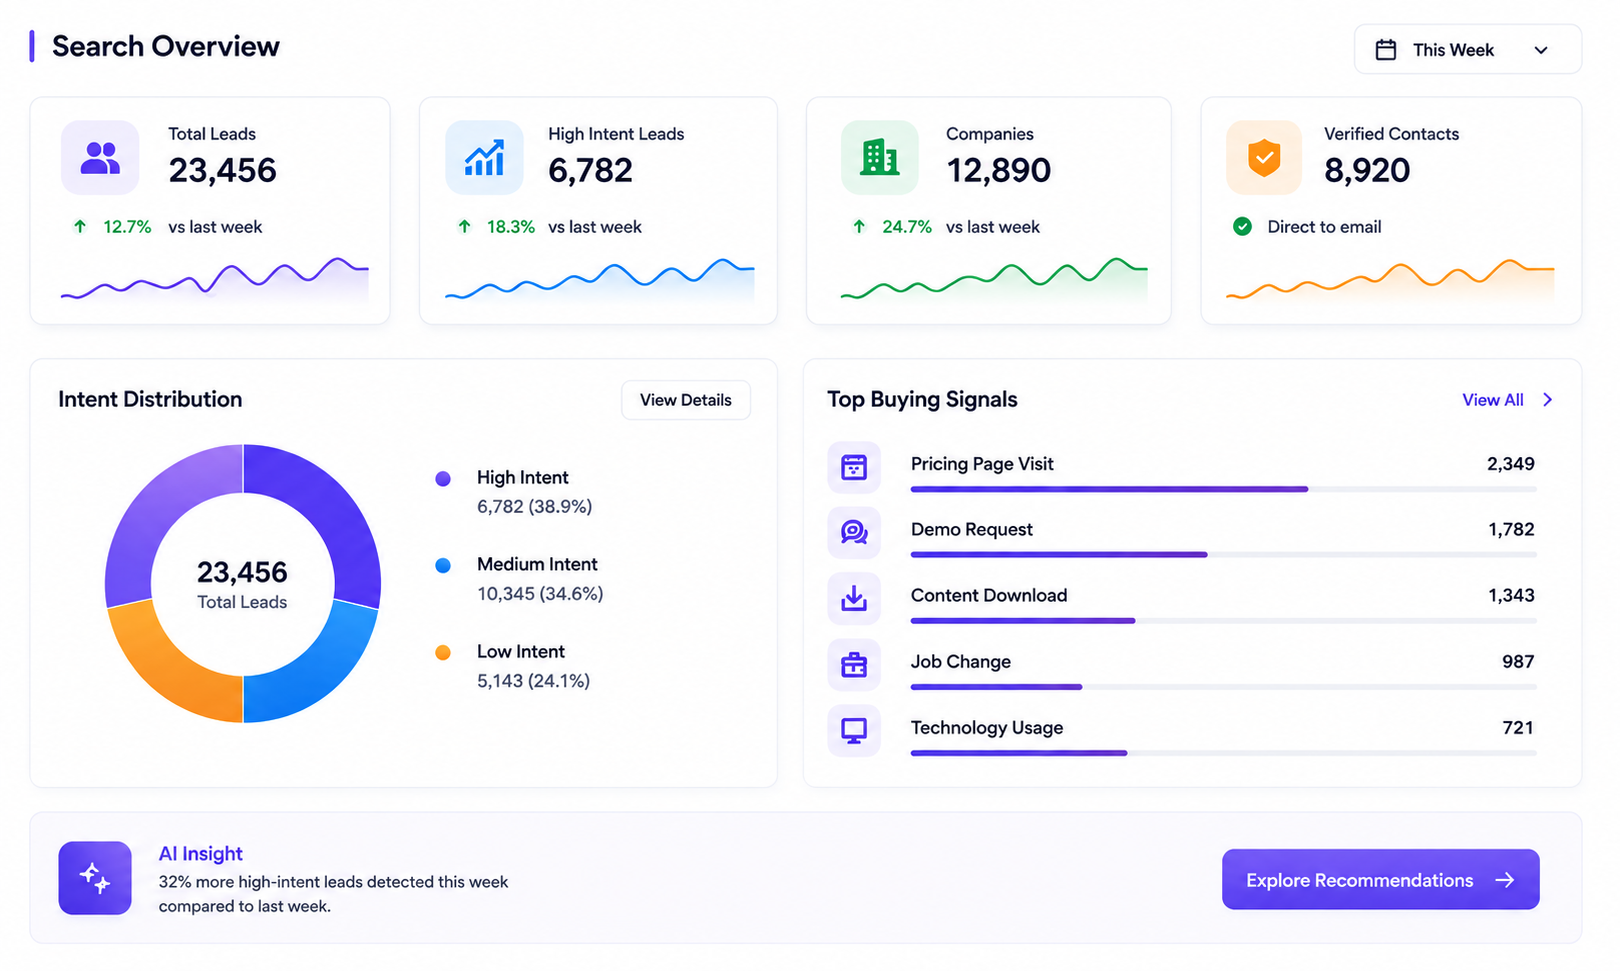Select the Medium Intent legend dot
This screenshot has height=971, width=1620.
443,566
